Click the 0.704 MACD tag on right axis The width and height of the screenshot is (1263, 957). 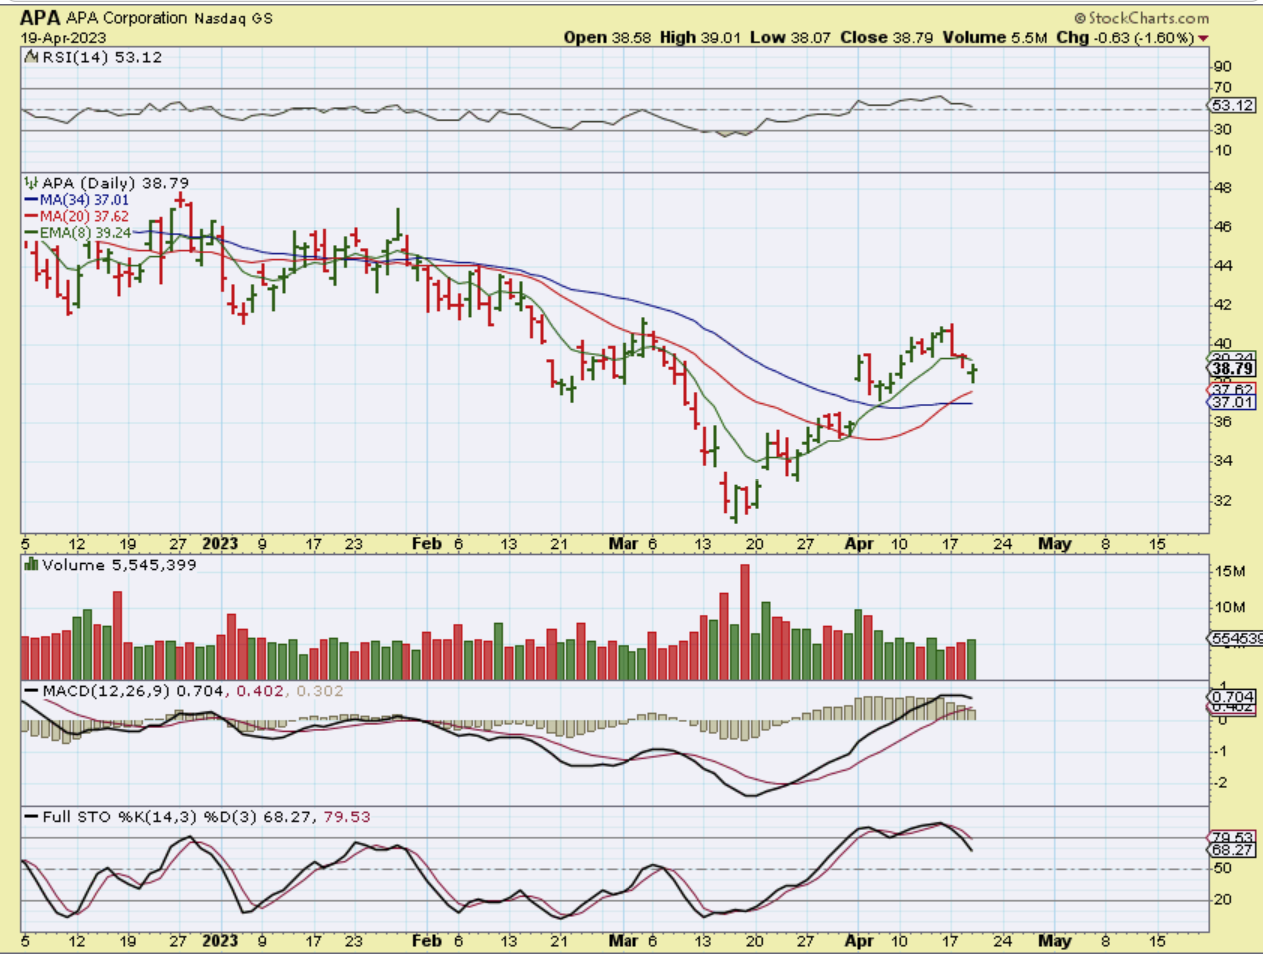tap(1232, 696)
